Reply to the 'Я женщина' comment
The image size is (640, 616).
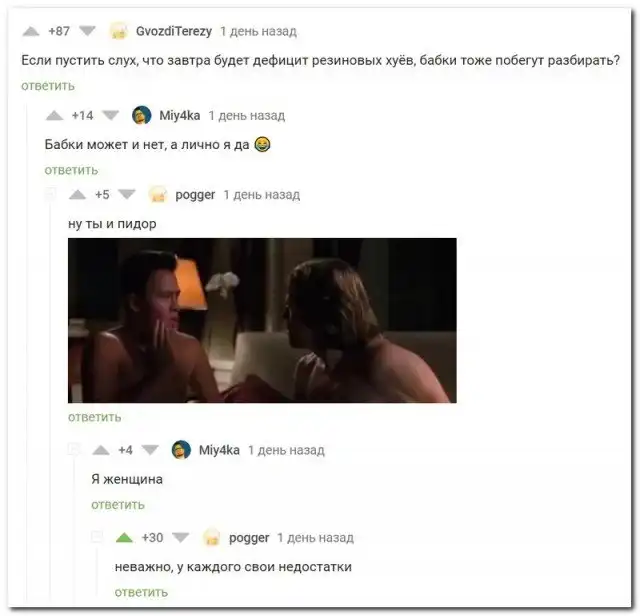[118, 505]
